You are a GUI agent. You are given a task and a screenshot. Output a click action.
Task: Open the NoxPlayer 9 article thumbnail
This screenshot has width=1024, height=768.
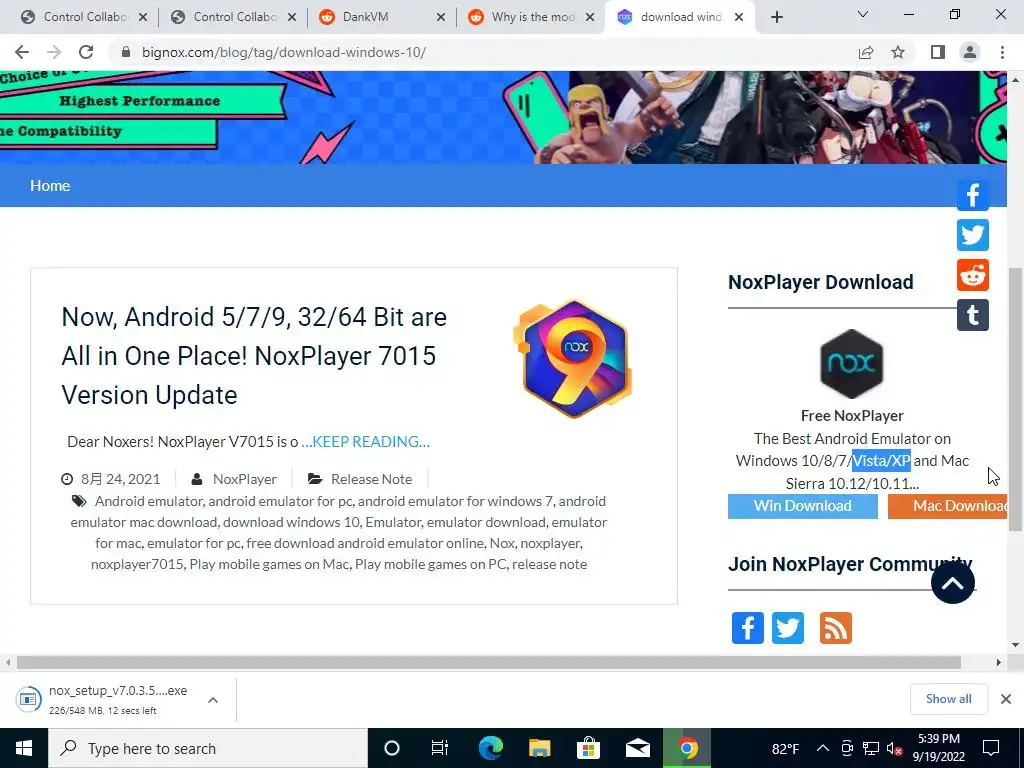tap(573, 359)
